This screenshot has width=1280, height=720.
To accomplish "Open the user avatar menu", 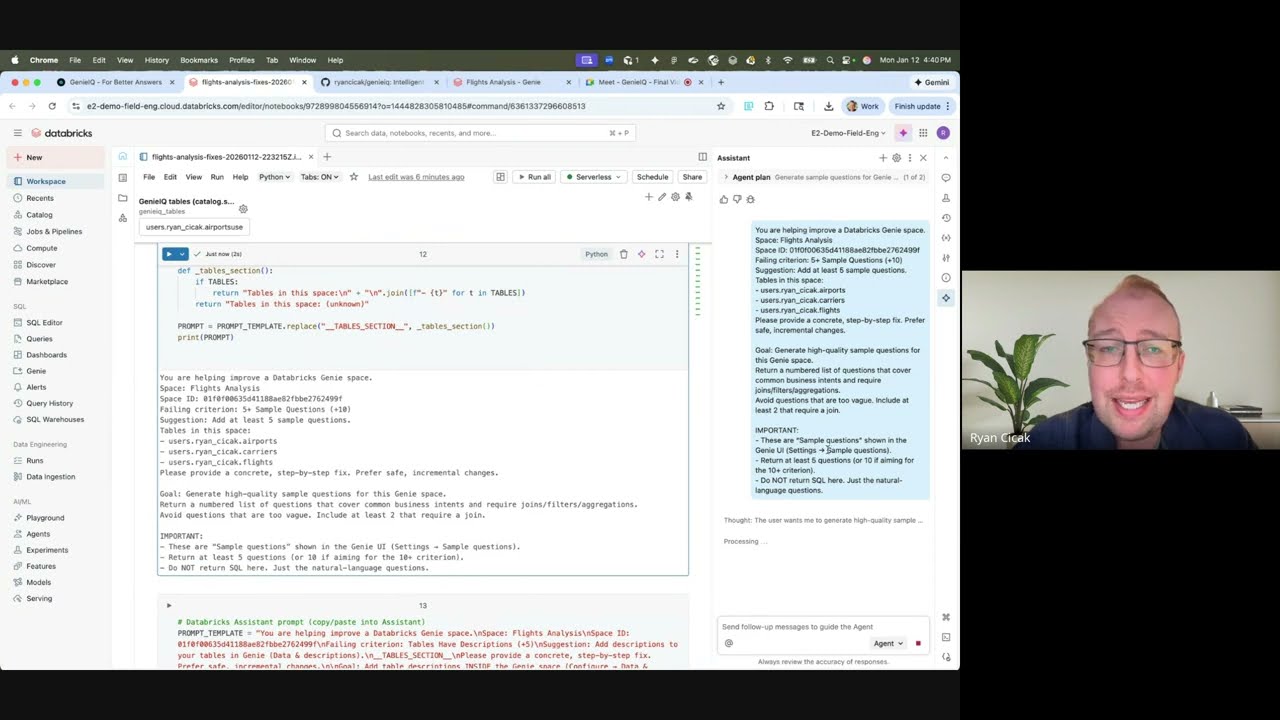I will (943, 133).
